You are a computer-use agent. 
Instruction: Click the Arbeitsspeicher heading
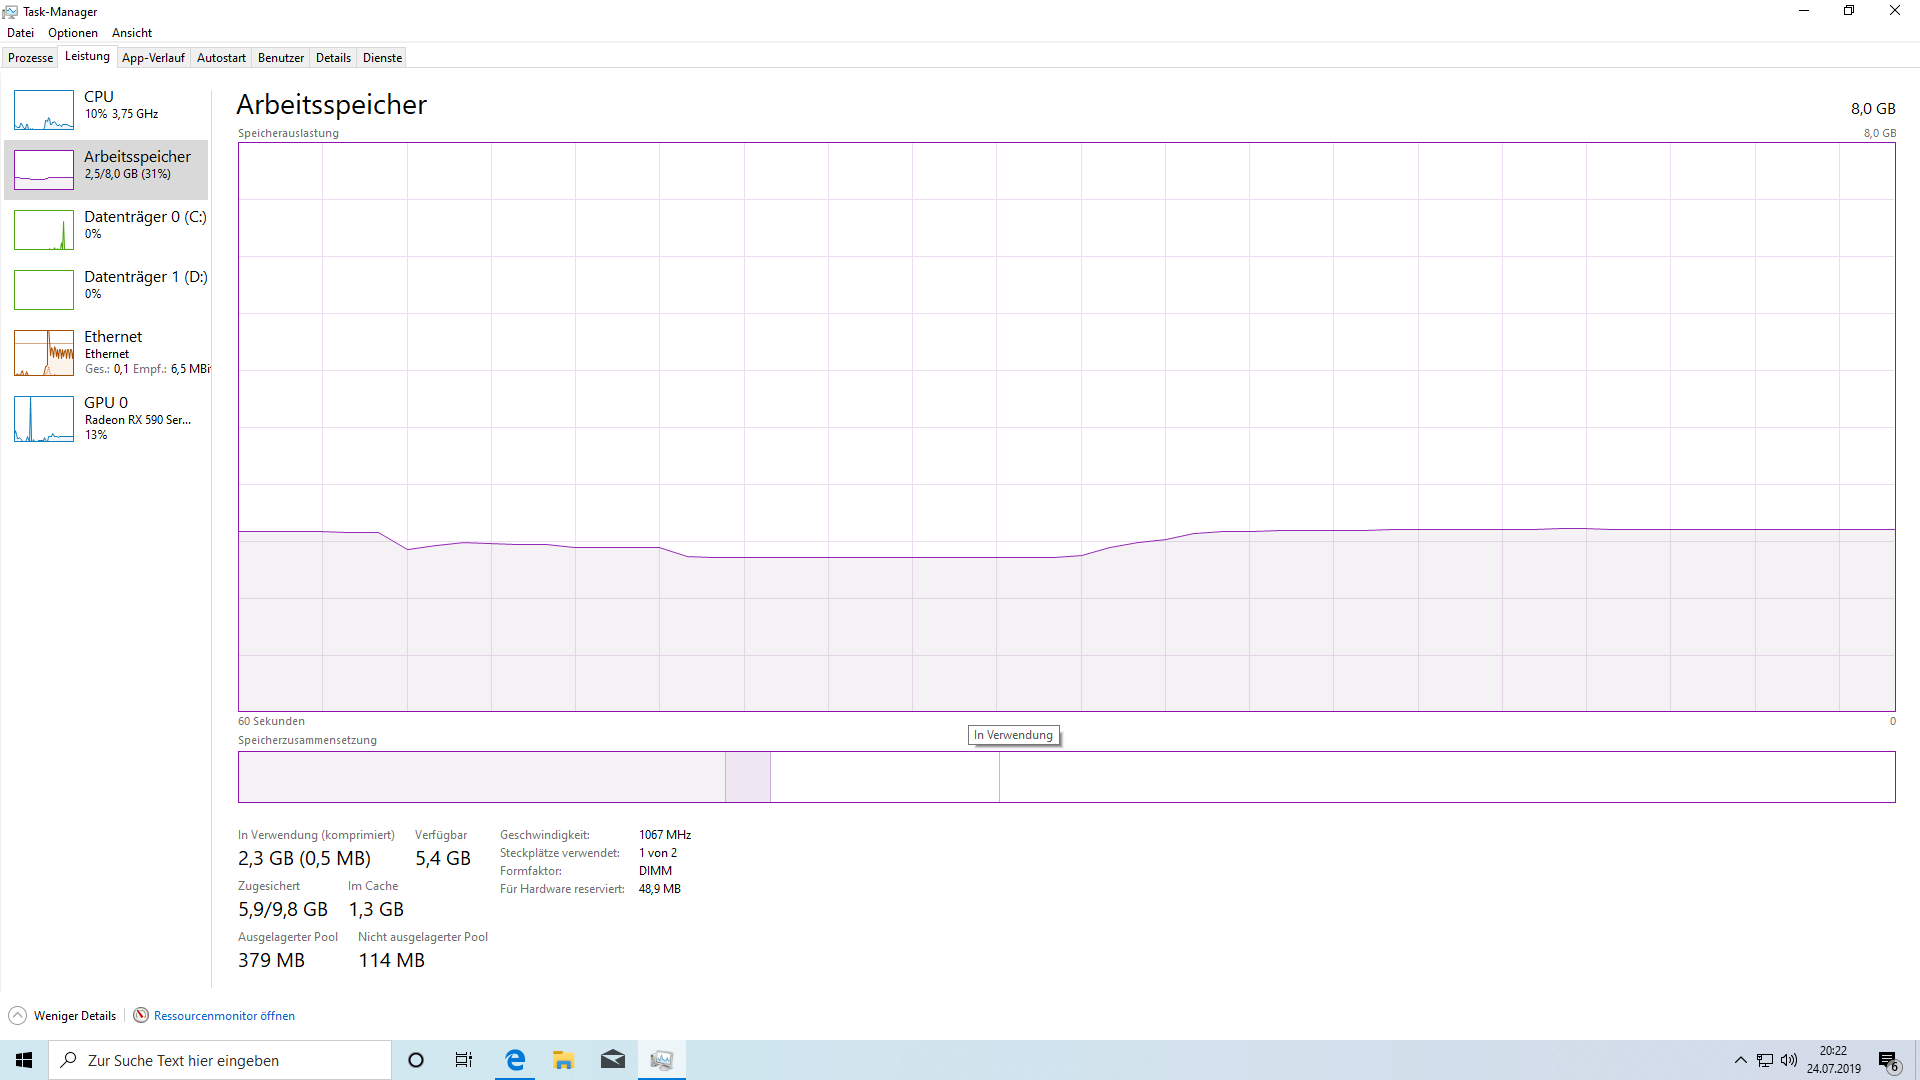332,104
